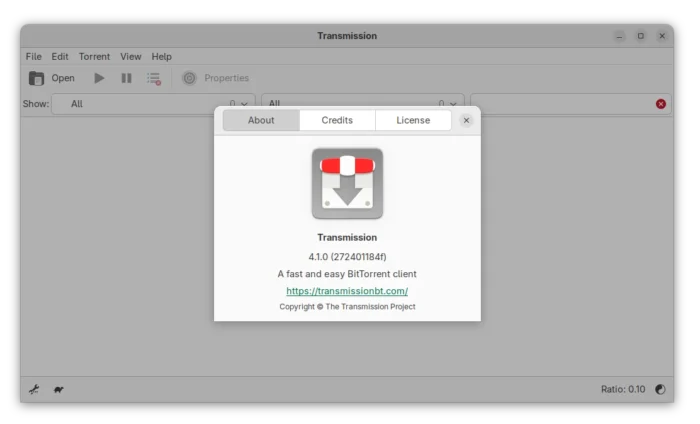Click the version text 4.1.0 (272401184f)
This screenshot has height=424, width=700.
coord(347,257)
